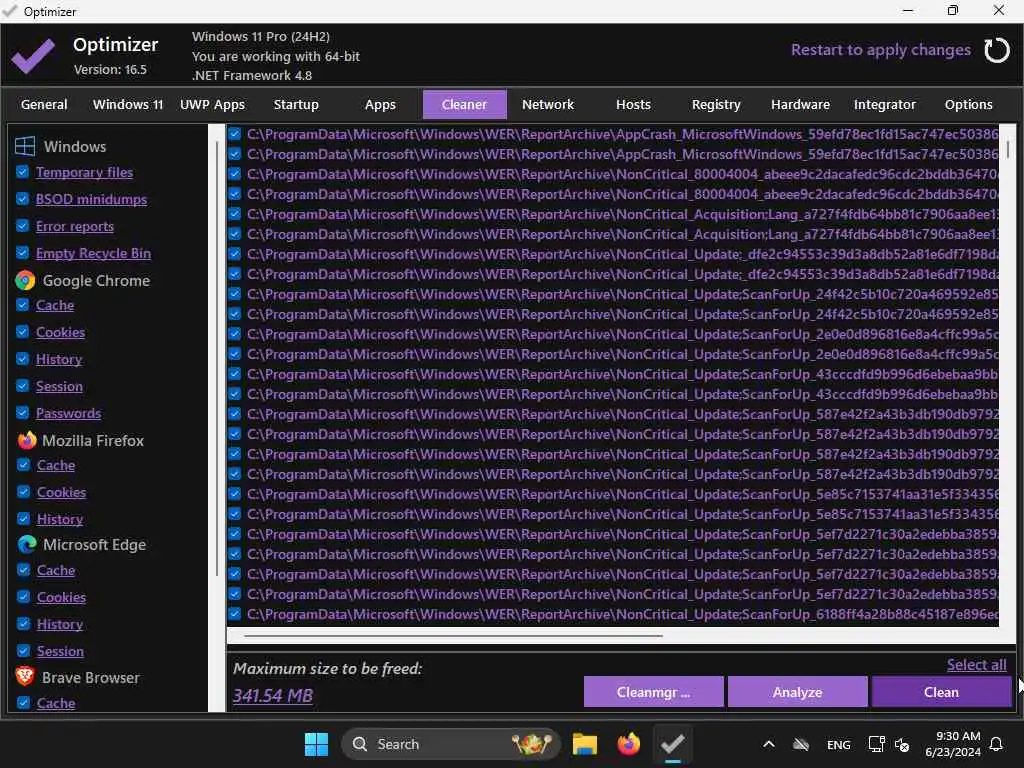Select the first NonCritical_80004004 file row
1024x768 pixels.
(x=613, y=174)
